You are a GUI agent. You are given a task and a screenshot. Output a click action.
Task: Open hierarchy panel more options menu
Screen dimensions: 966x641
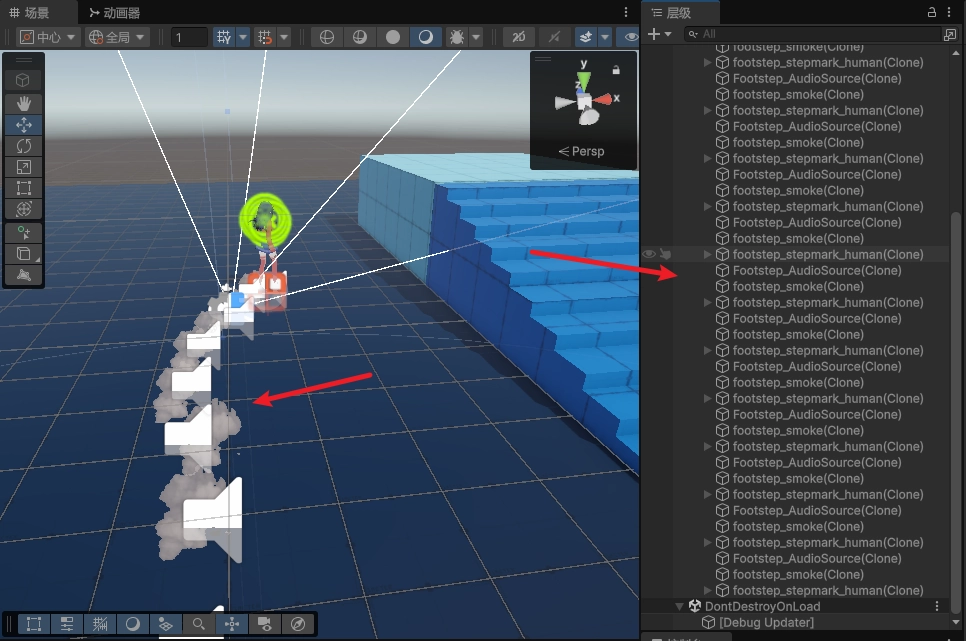point(949,12)
